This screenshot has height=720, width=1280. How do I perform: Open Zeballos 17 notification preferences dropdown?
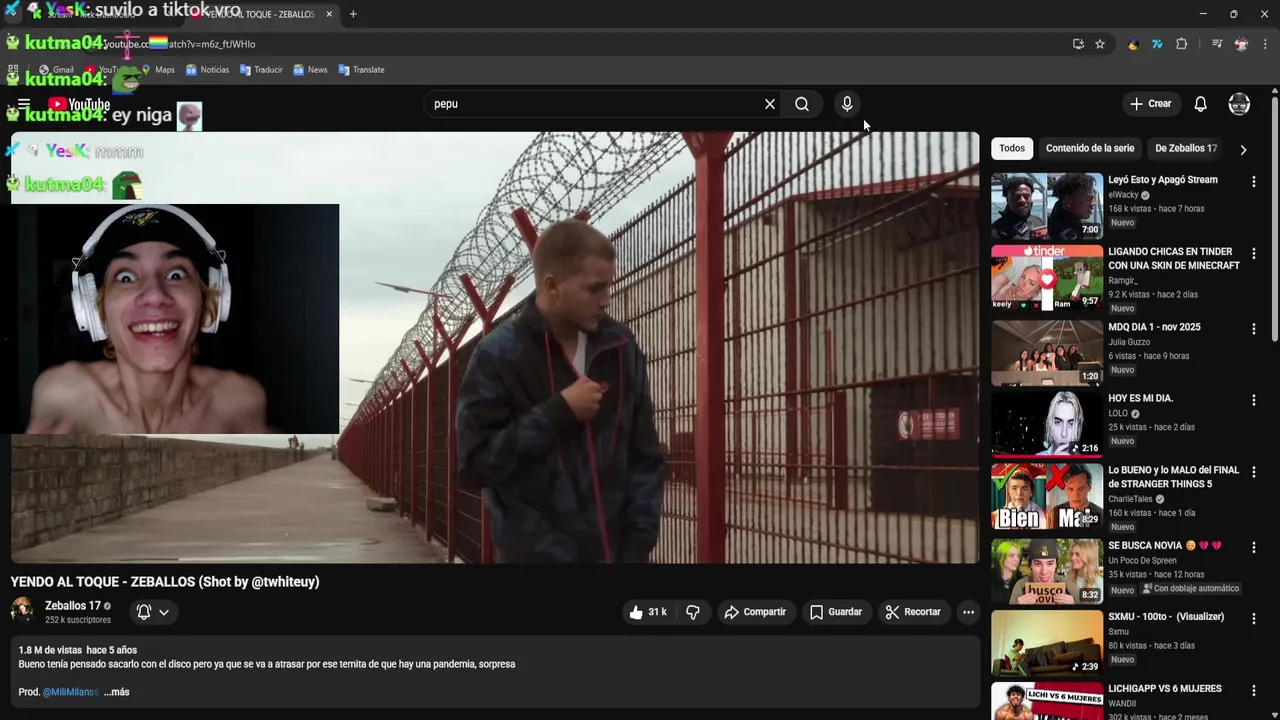coord(153,612)
